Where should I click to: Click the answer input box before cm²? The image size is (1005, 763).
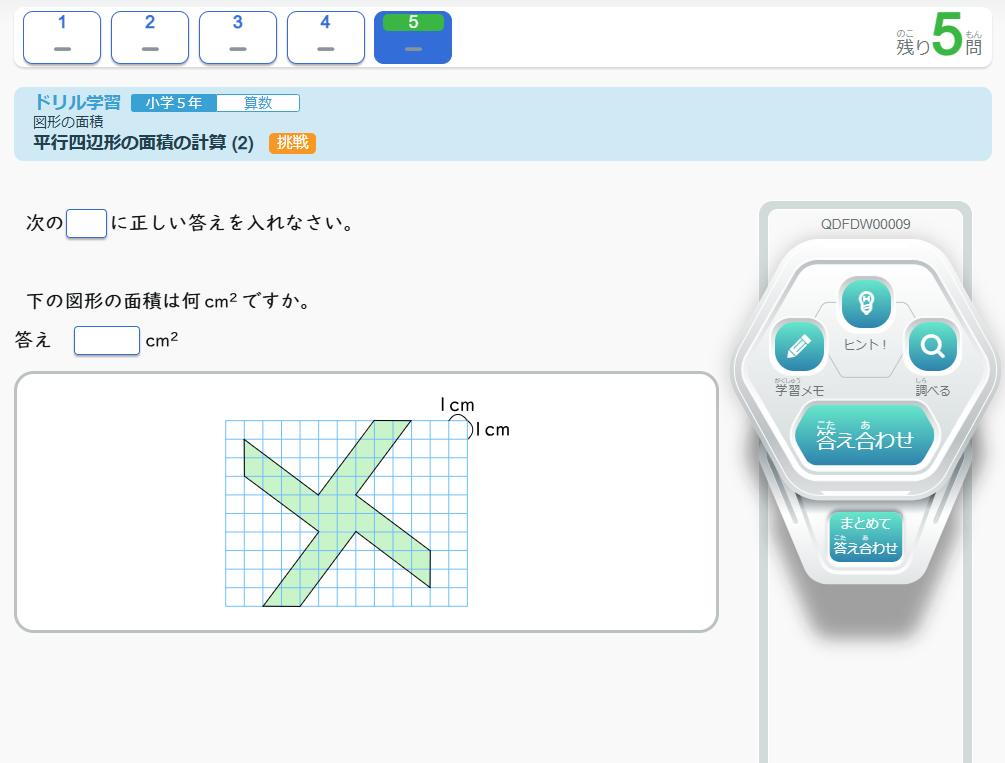tap(107, 340)
